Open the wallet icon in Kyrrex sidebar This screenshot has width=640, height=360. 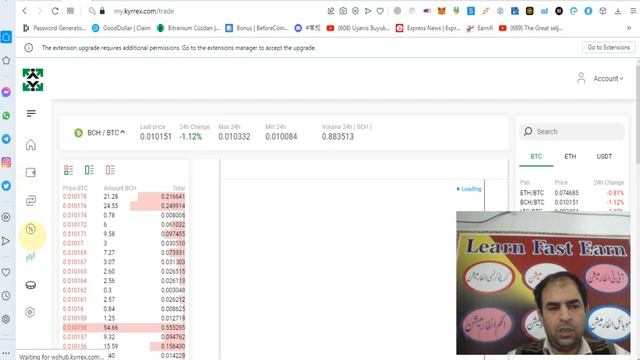[31, 173]
